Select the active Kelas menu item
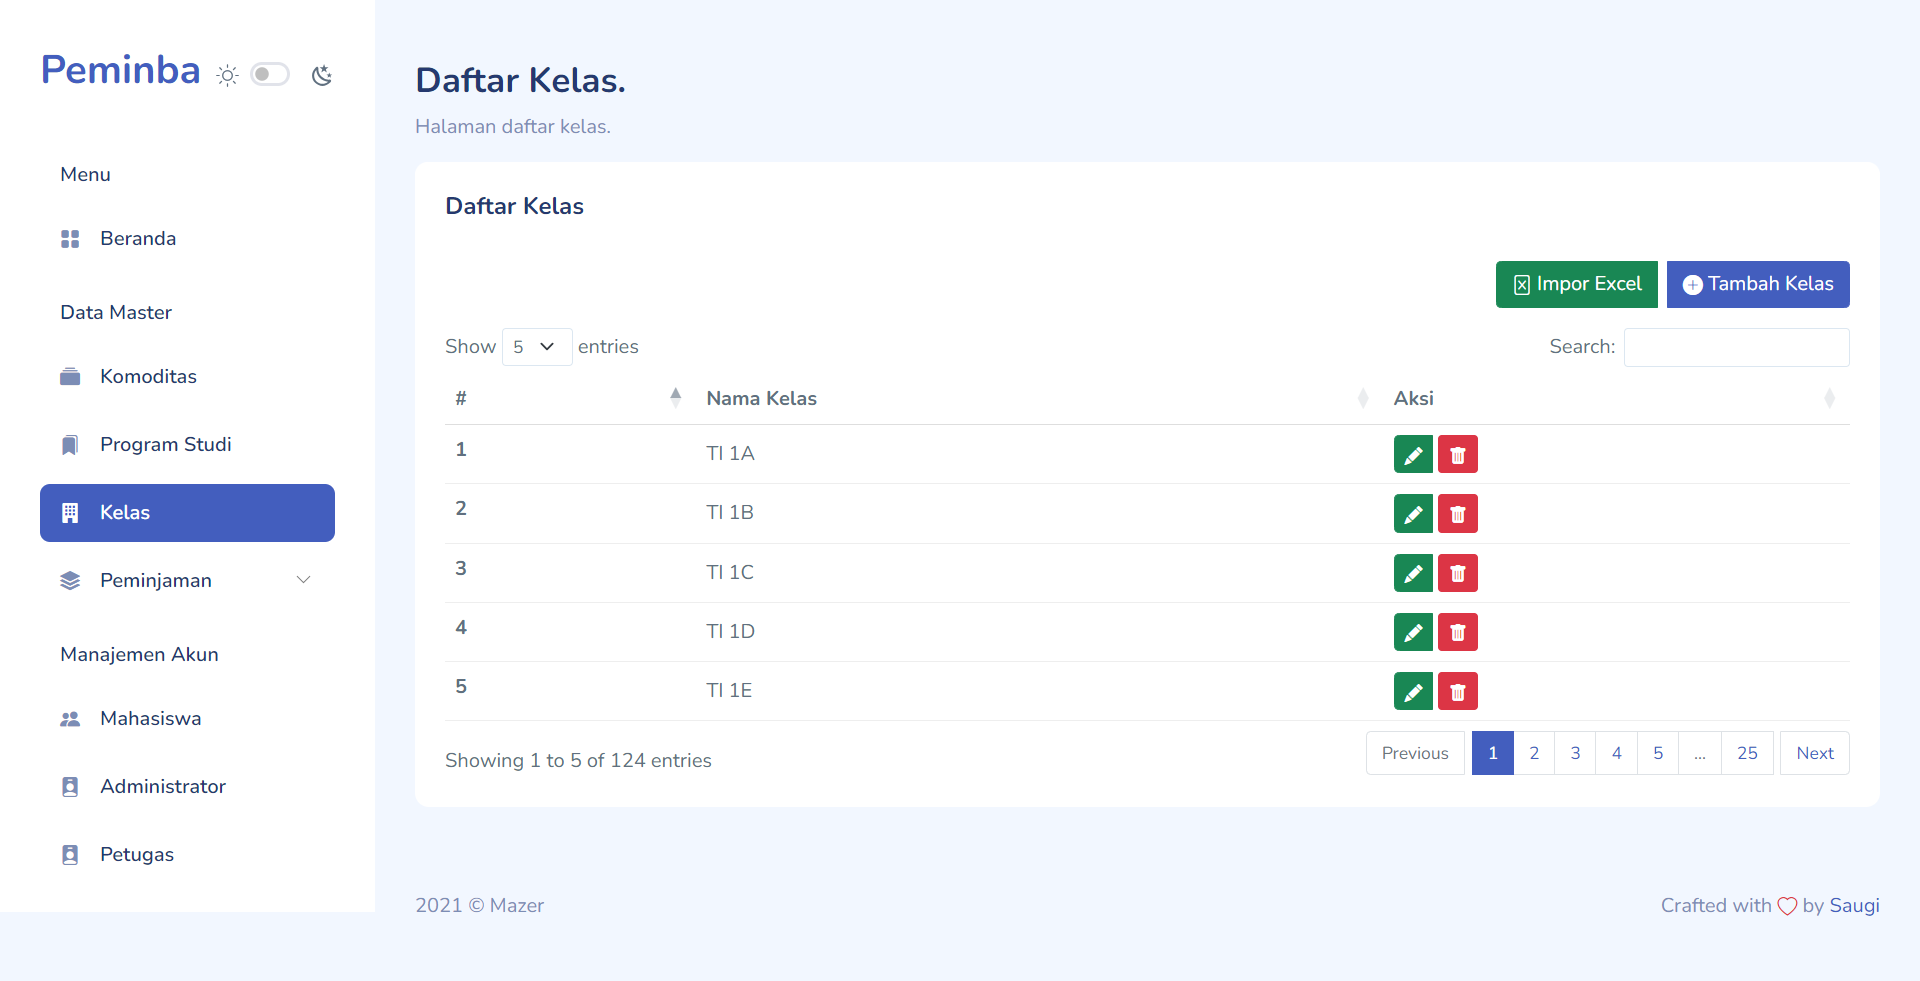Image resolution: width=1920 pixels, height=981 pixels. [x=188, y=513]
